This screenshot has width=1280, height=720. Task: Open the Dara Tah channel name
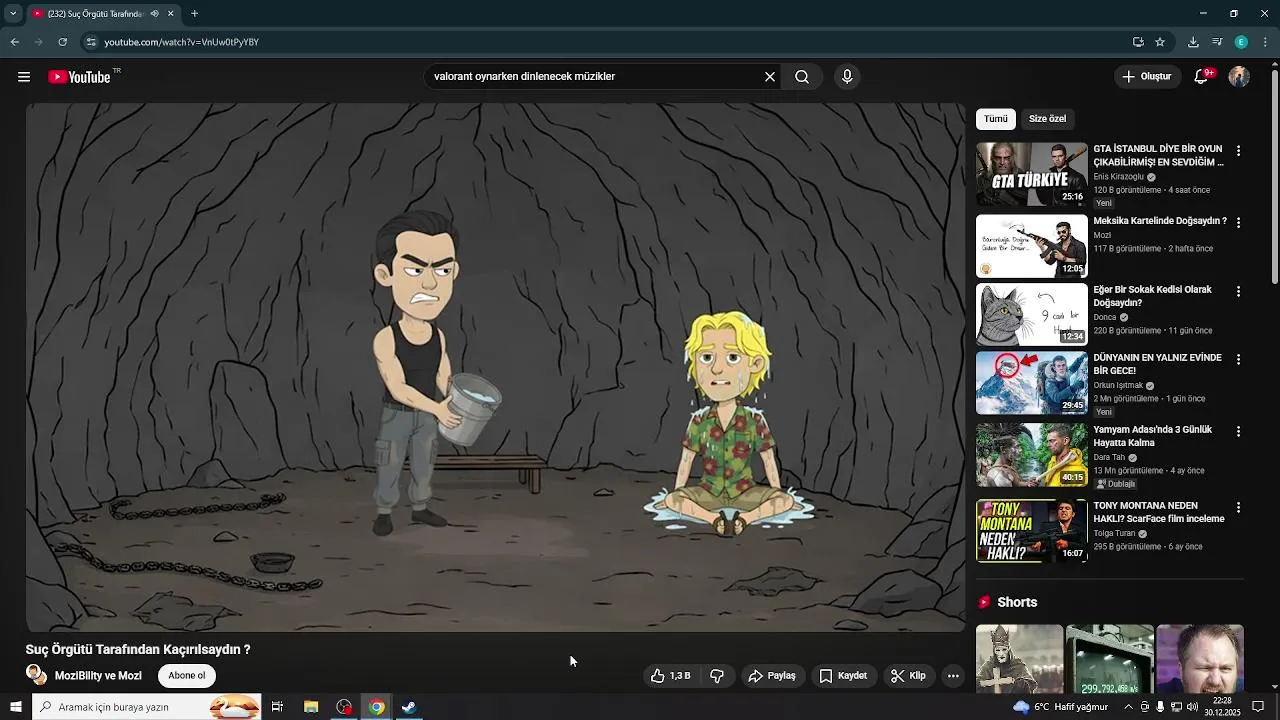[1109, 458]
